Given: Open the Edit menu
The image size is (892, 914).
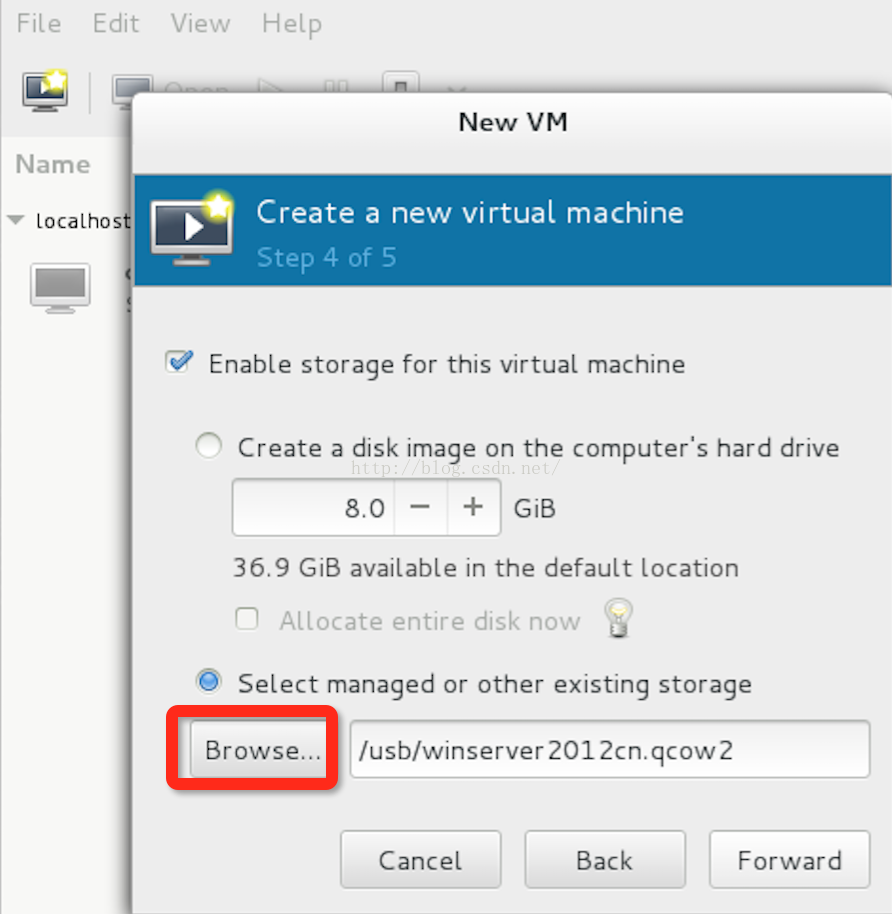Looking at the screenshot, I should point(115,23).
